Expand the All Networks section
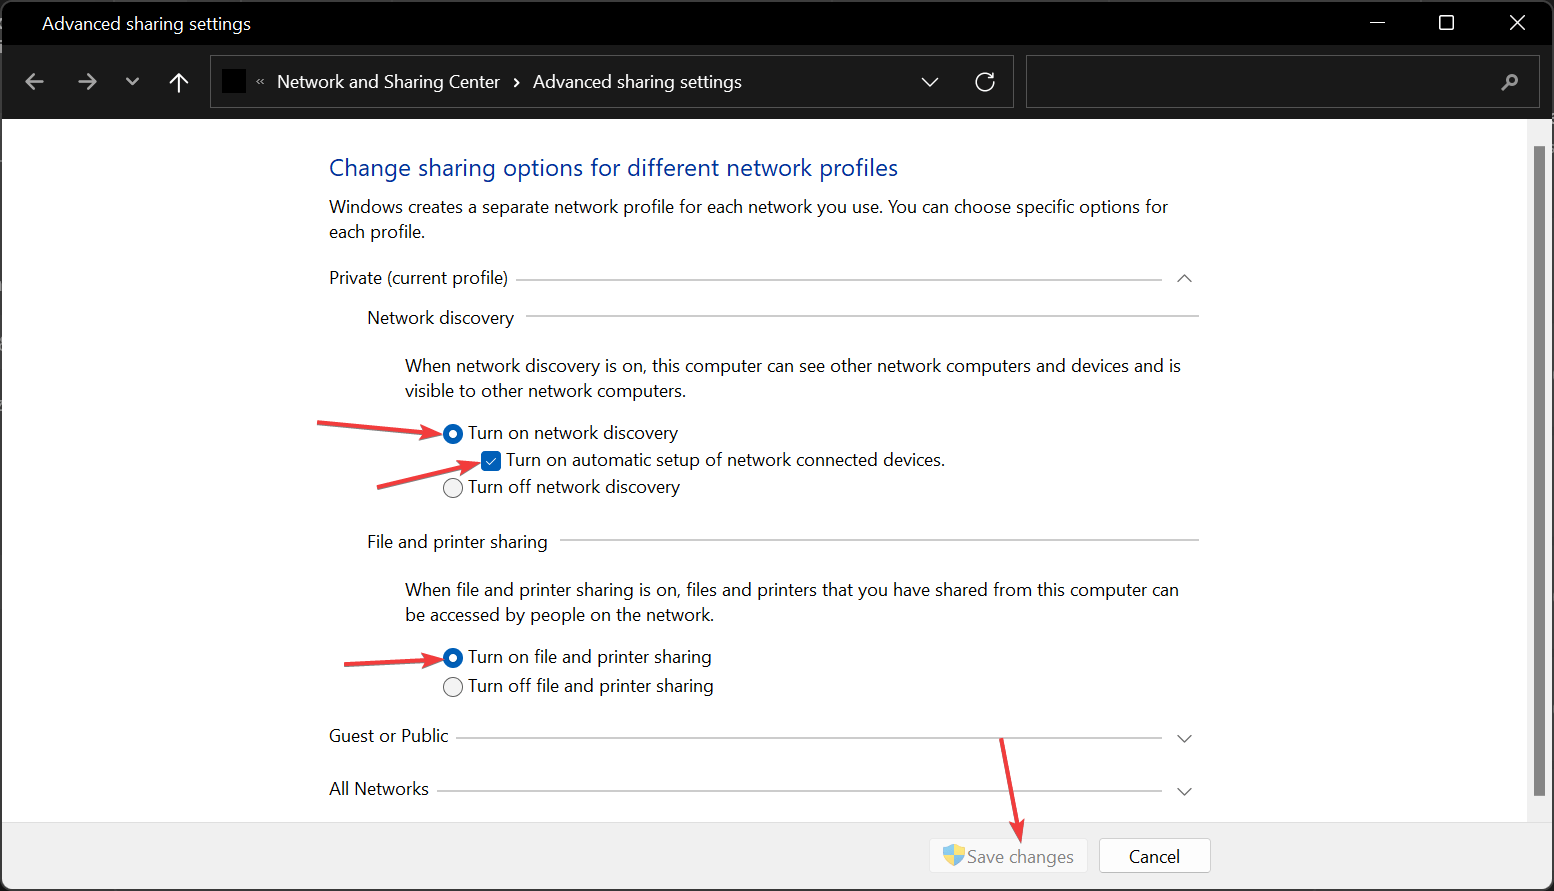The image size is (1554, 891). pyautogui.click(x=1184, y=791)
